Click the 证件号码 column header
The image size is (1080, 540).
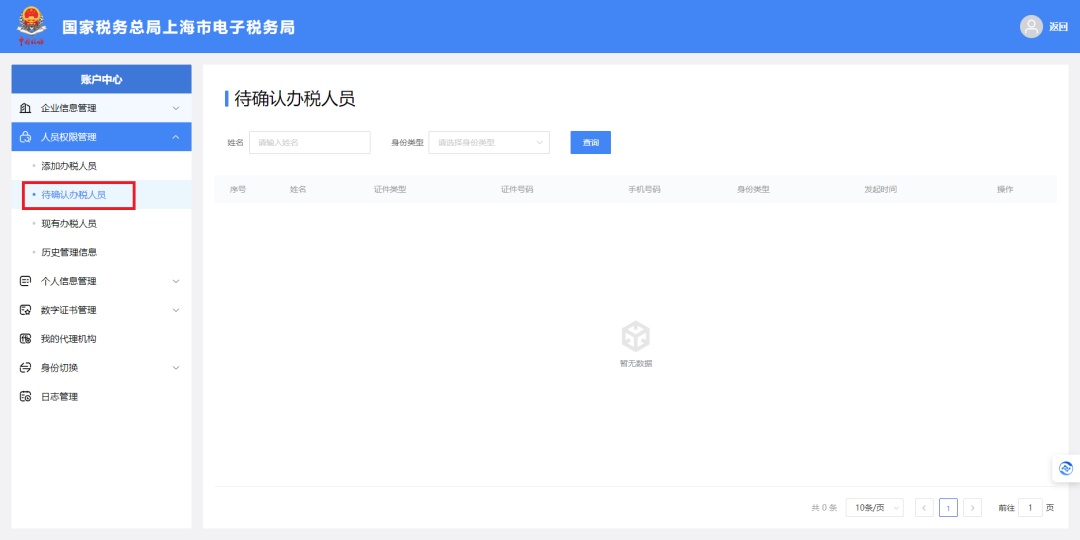tap(517, 189)
